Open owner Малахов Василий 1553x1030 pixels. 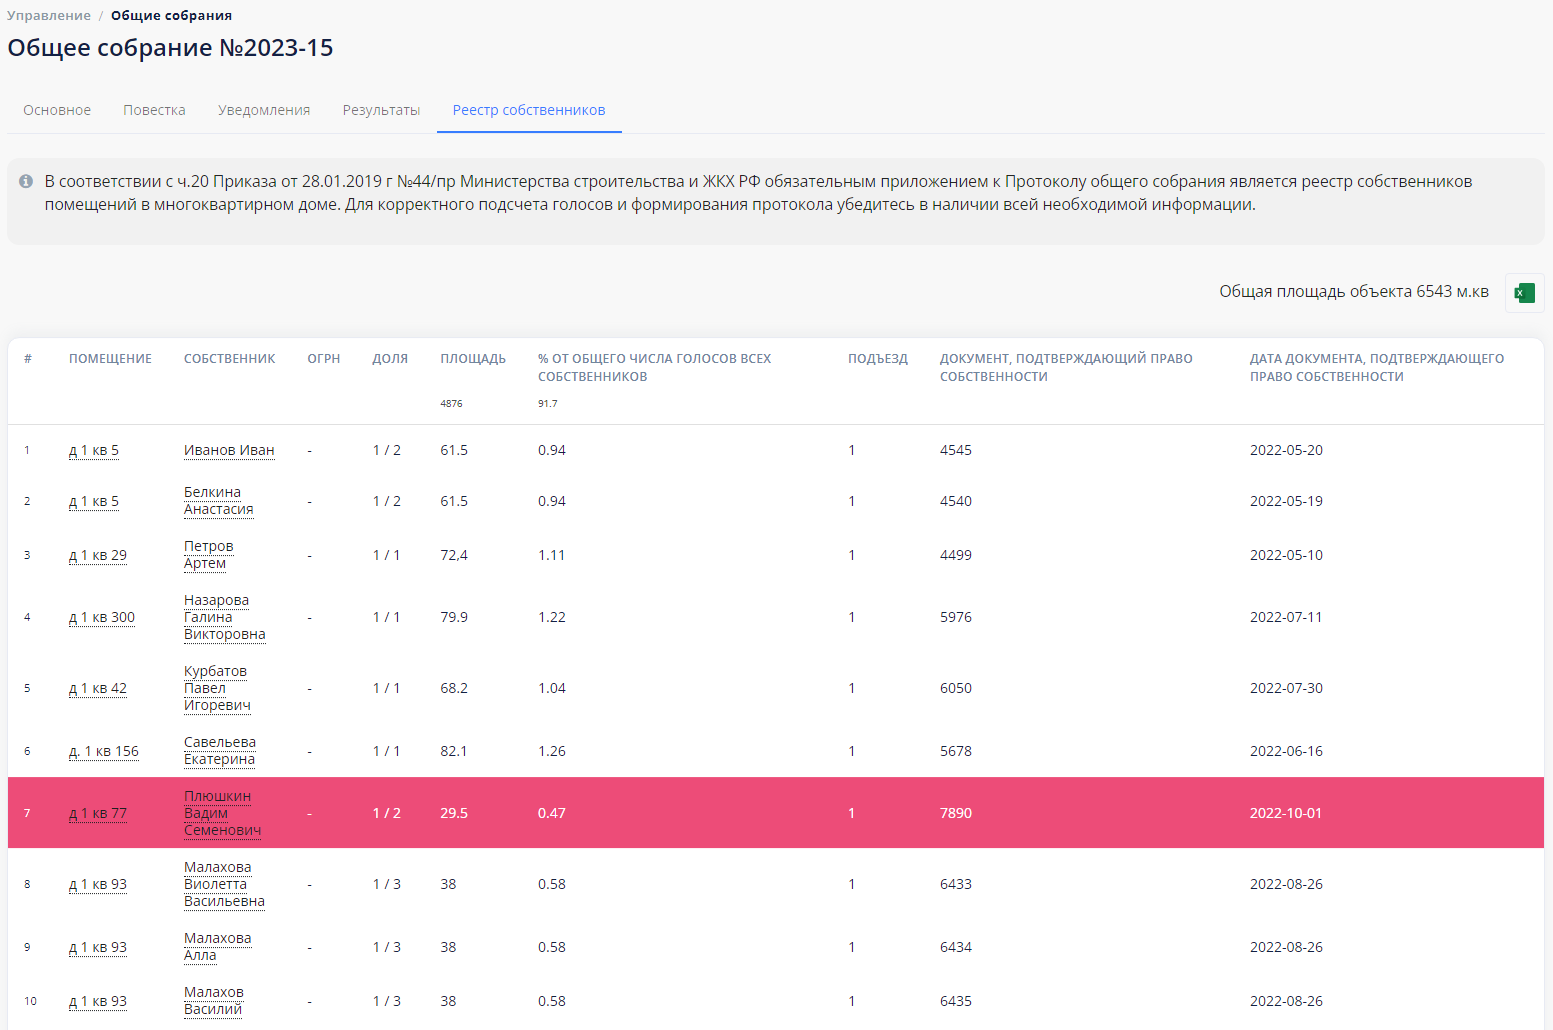214,1001
